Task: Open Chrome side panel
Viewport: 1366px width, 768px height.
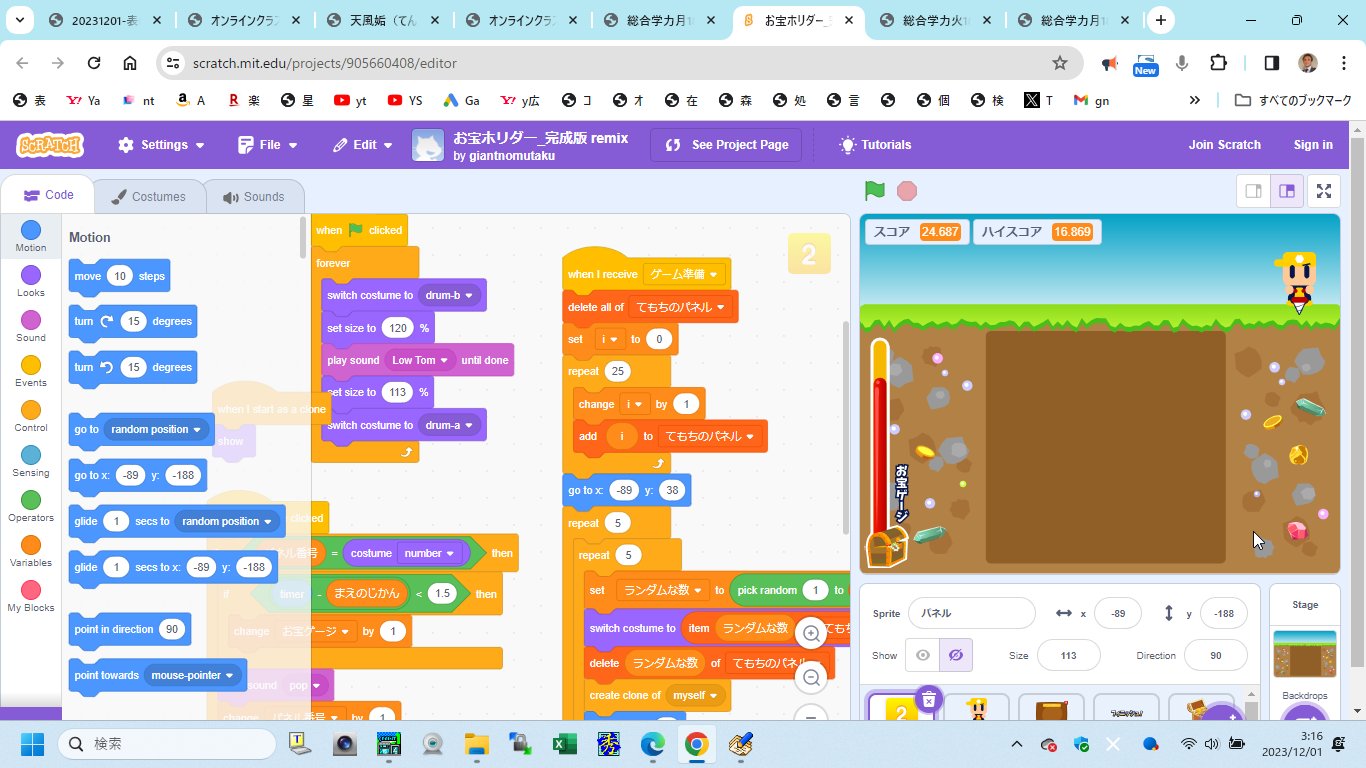Action: tap(1271, 63)
